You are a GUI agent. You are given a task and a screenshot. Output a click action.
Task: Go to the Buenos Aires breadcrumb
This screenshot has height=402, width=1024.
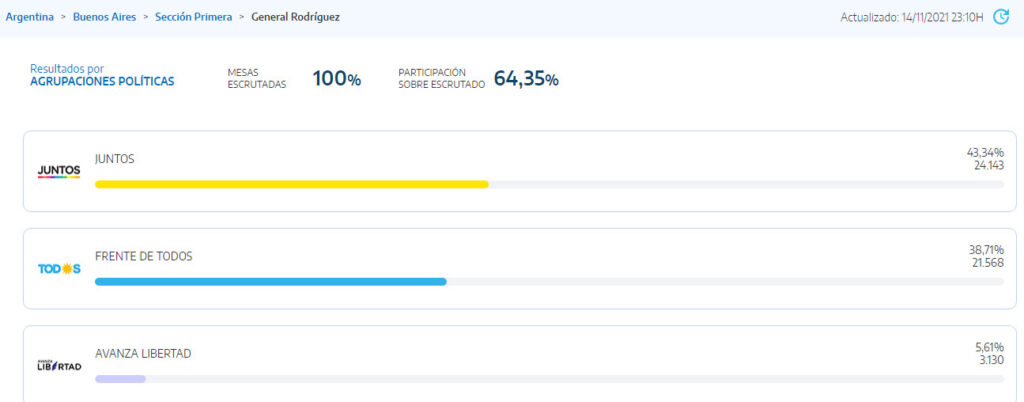(x=104, y=17)
